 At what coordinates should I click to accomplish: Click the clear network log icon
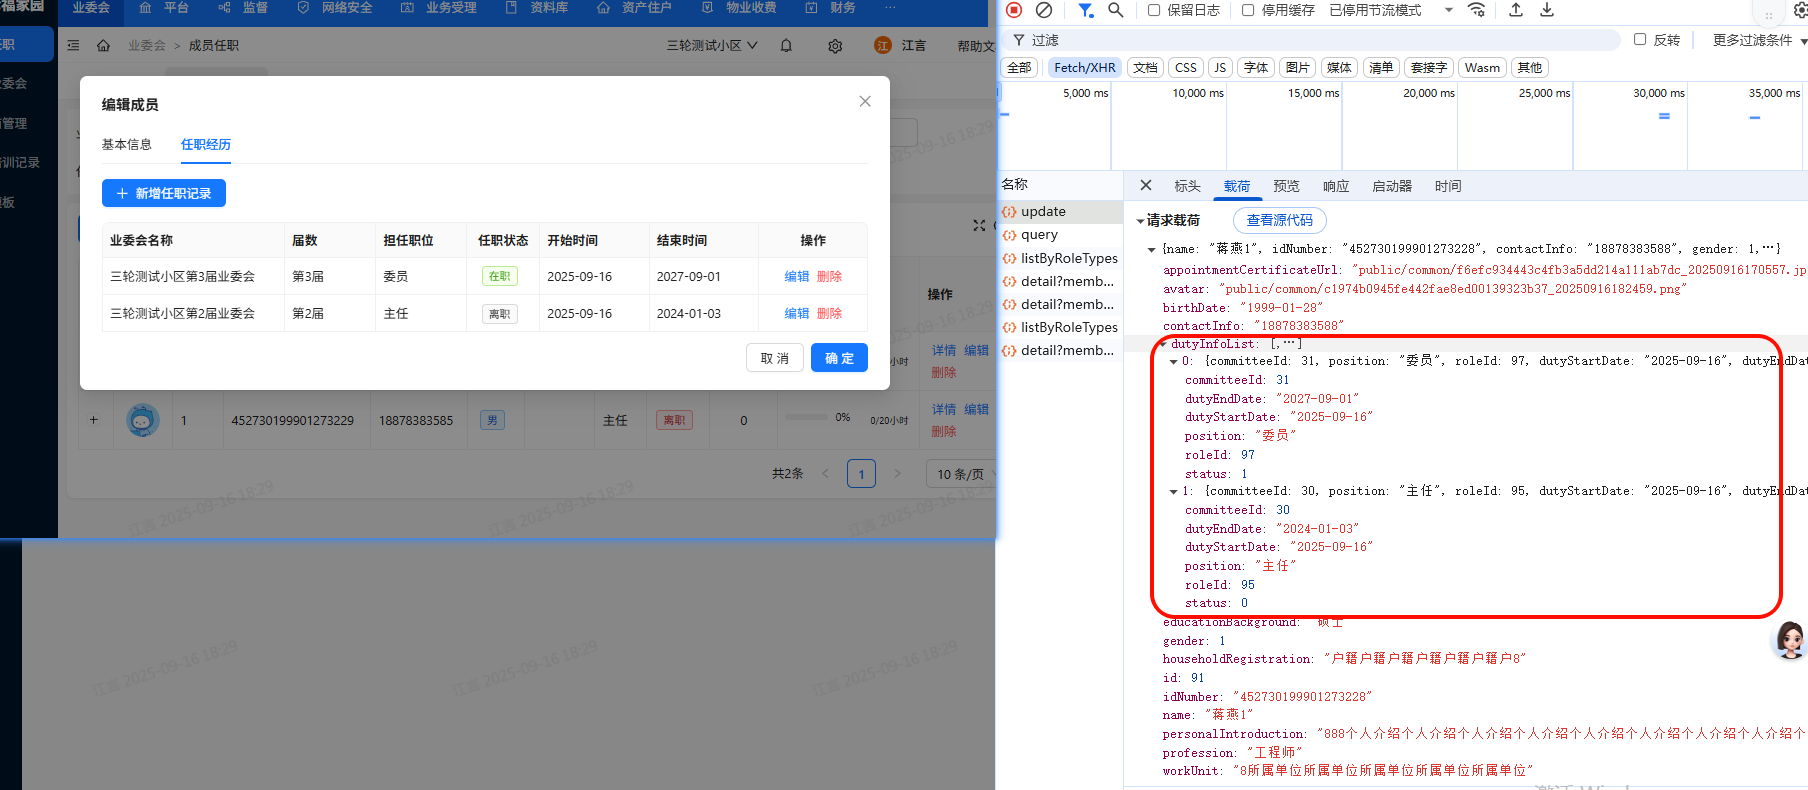(1044, 10)
